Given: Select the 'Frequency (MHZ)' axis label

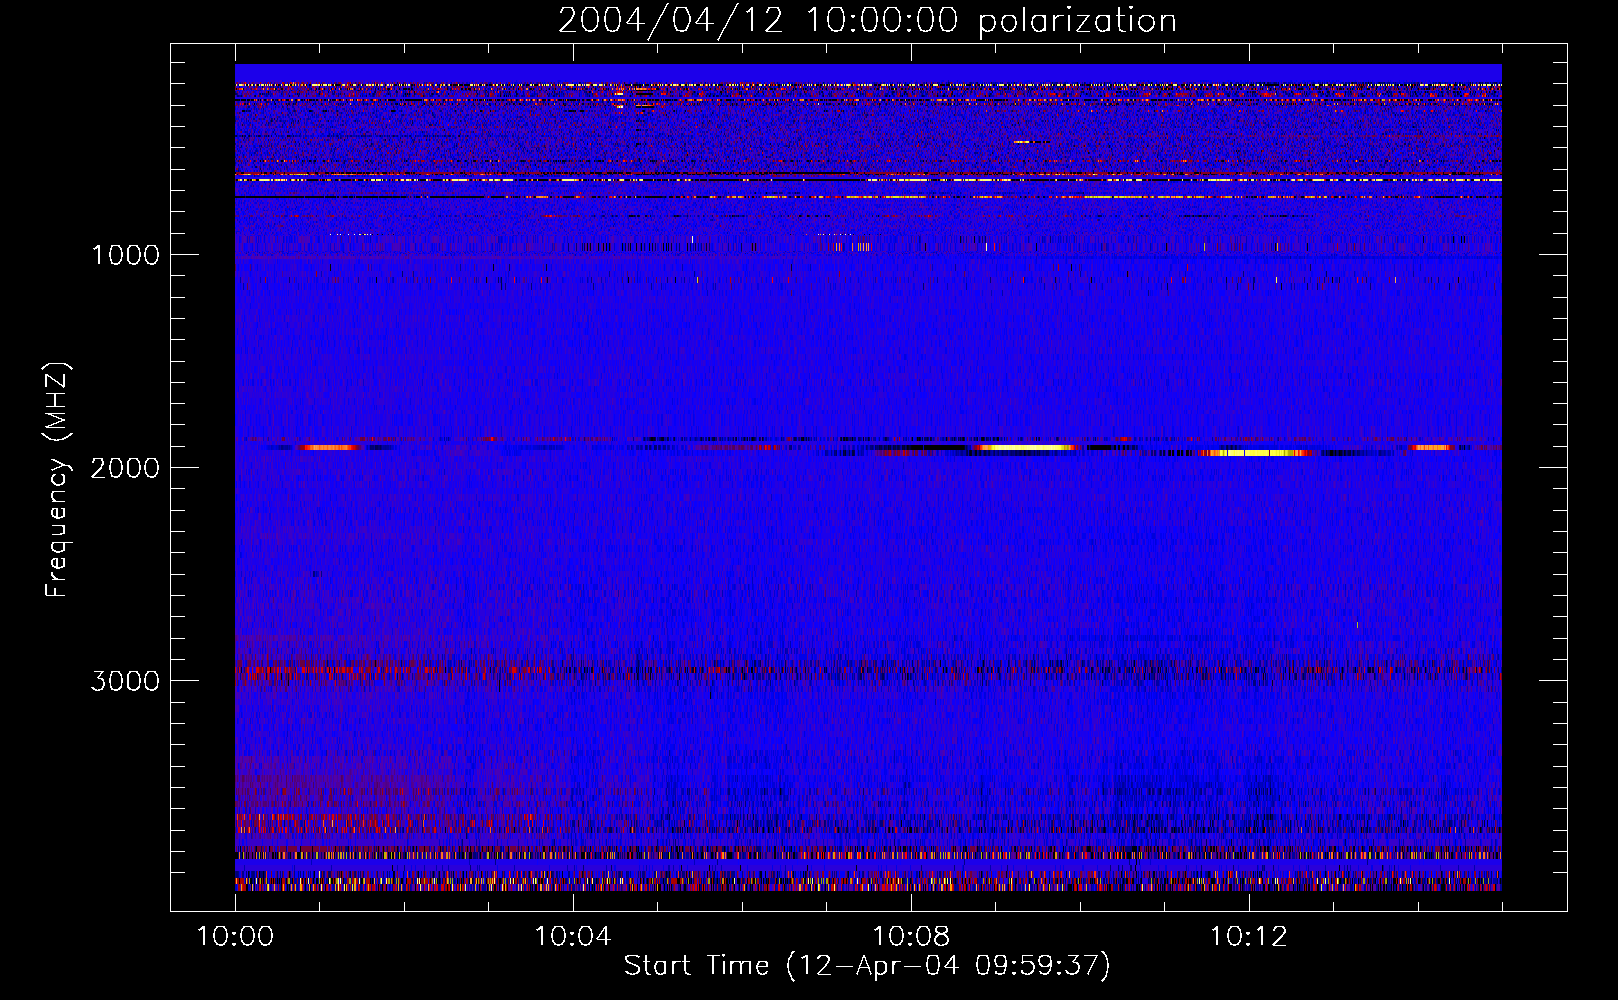Looking at the screenshot, I should 57,480.
